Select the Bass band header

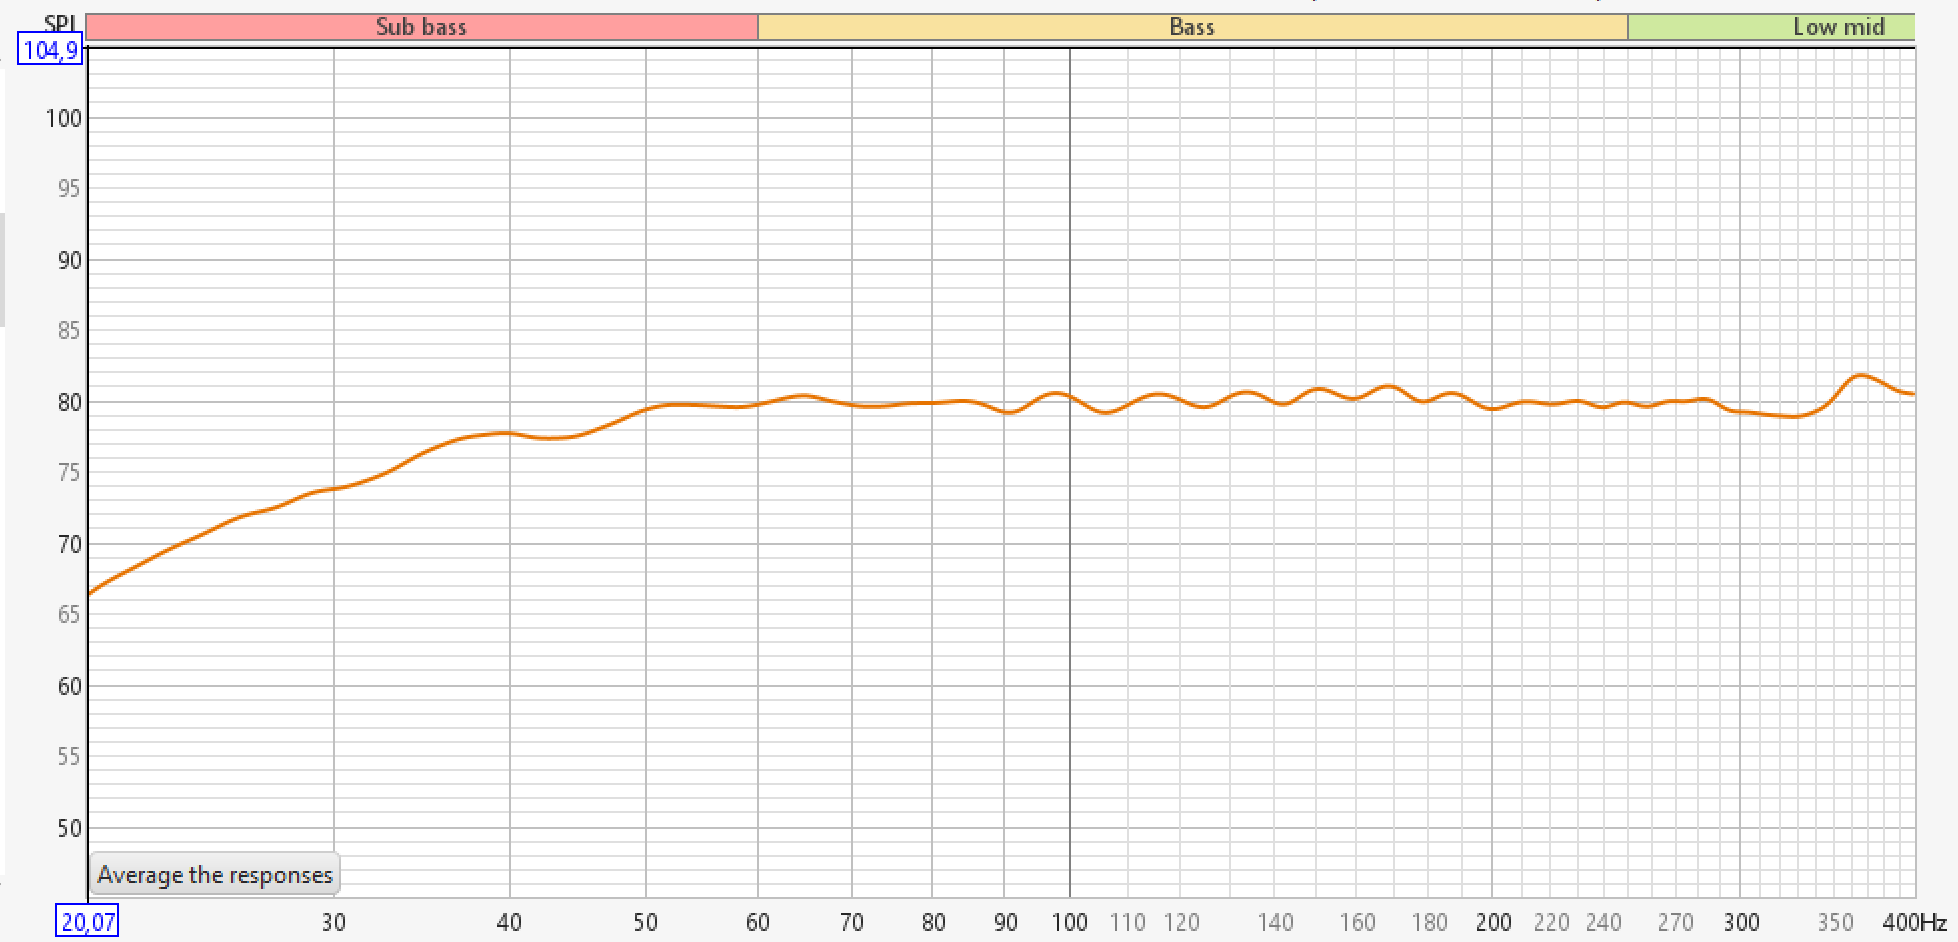(x=1192, y=27)
